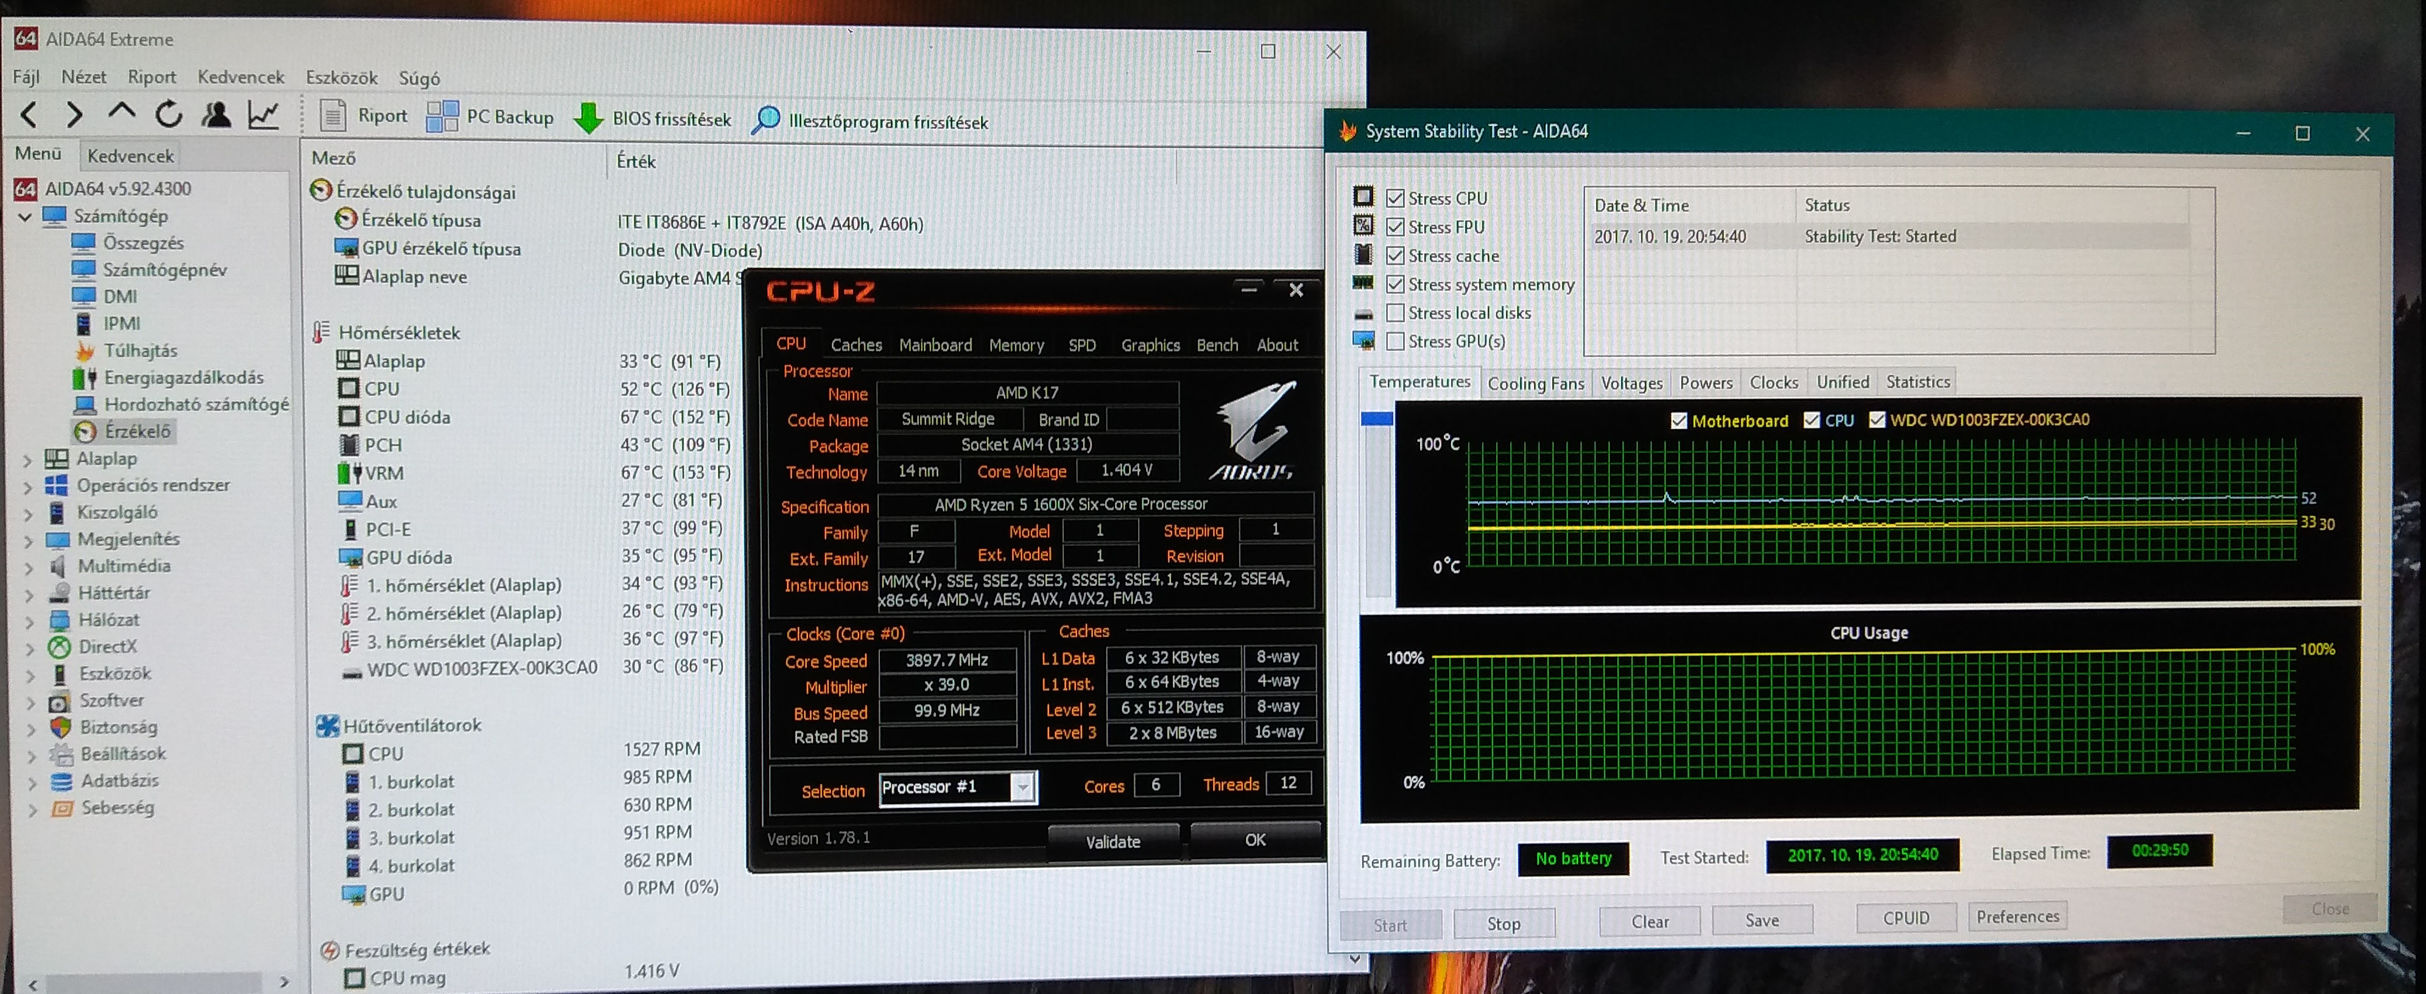Save the stability test results
The height and width of the screenshot is (994, 2426).
click(1762, 921)
